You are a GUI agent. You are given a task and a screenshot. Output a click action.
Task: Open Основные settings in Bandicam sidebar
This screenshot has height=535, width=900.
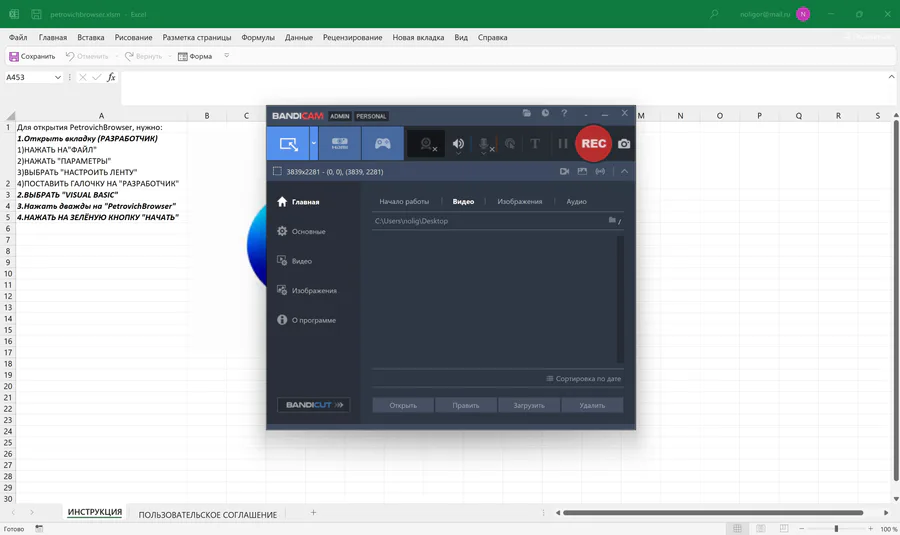tap(301, 231)
